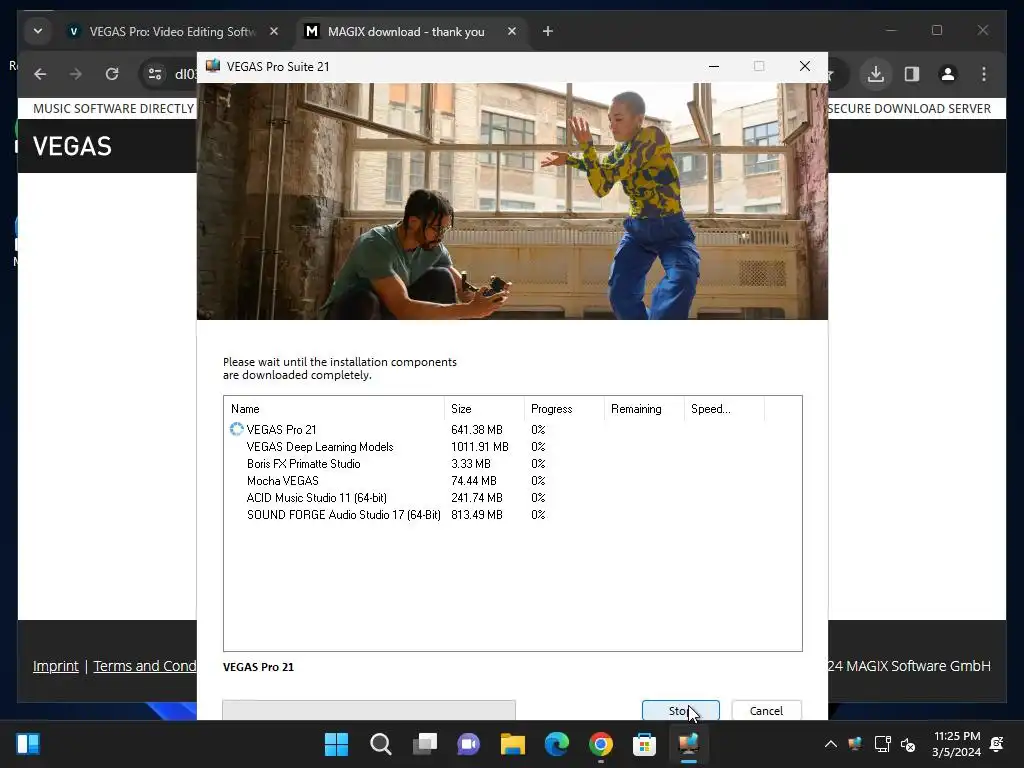Open the Chat app in the taskbar
This screenshot has height=768, width=1024.
coord(468,744)
